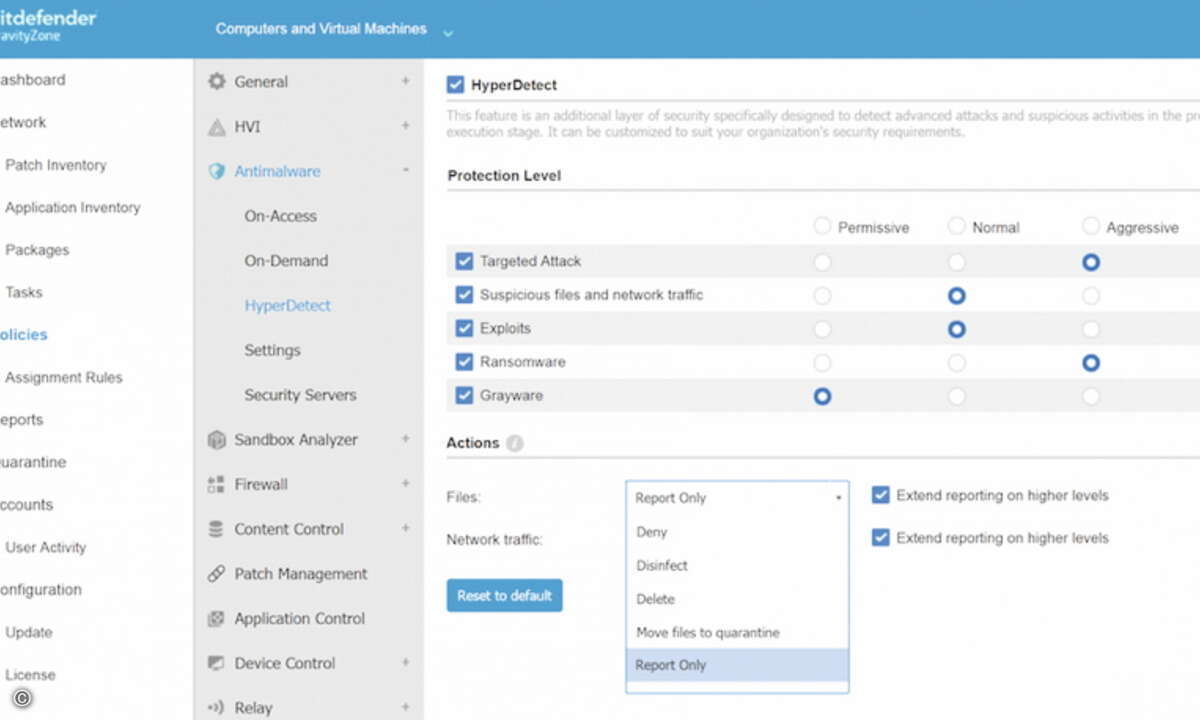This screenshot has width=1200, height=720.
Task: Toggle Network traffic extend reporting checkbox
Action: pos(881,538)
